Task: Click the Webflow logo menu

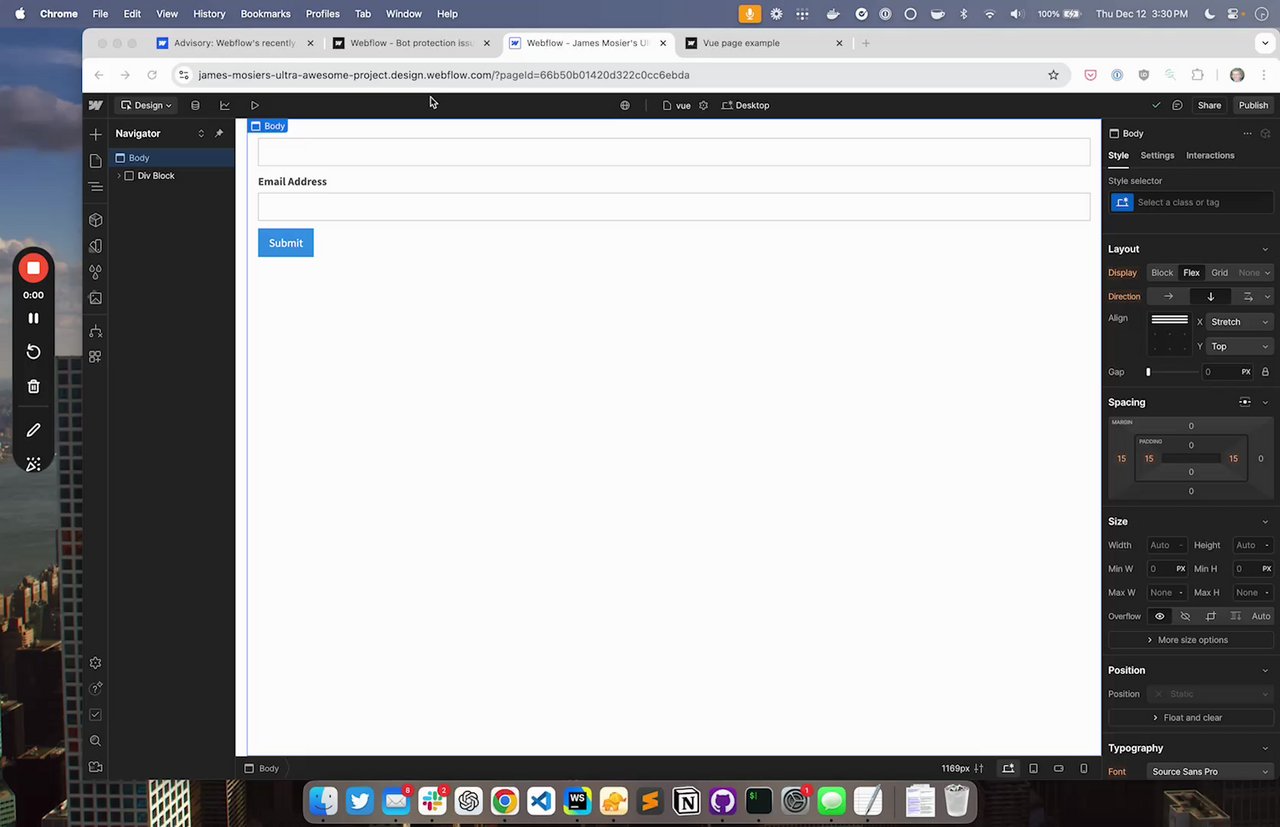Action: click(96, 105)
